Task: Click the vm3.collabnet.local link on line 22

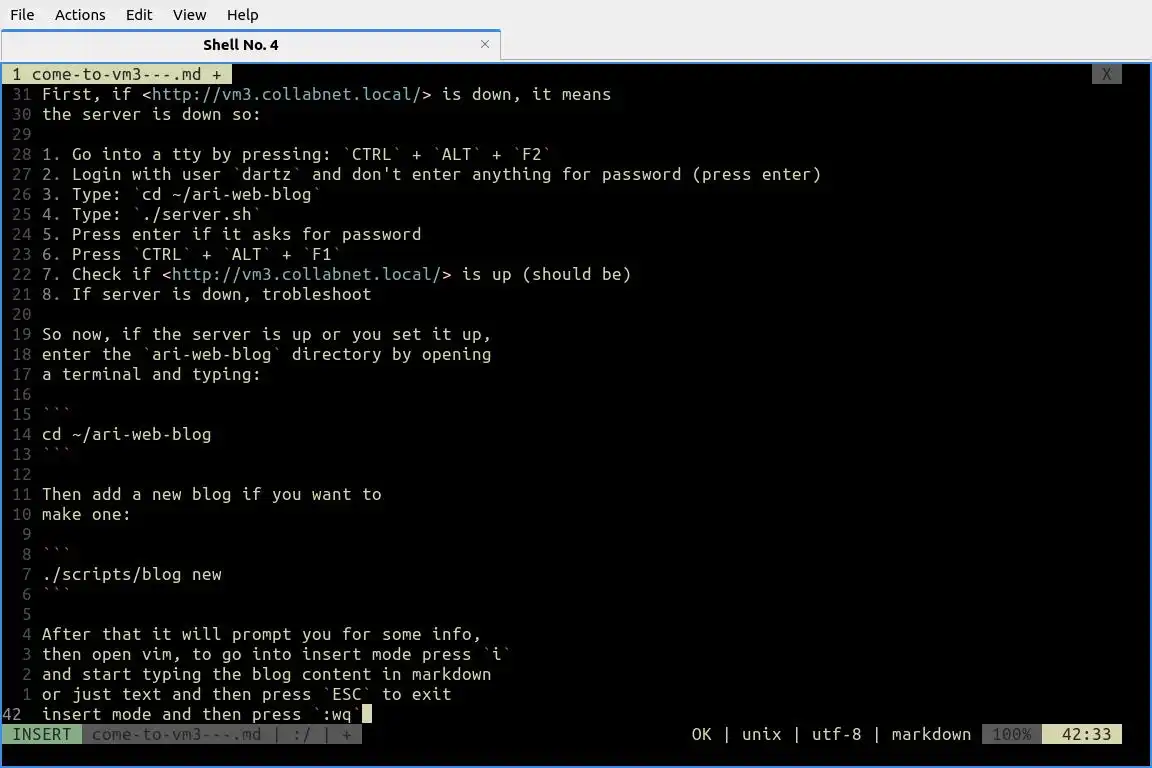Action: [x=306, y=274]
